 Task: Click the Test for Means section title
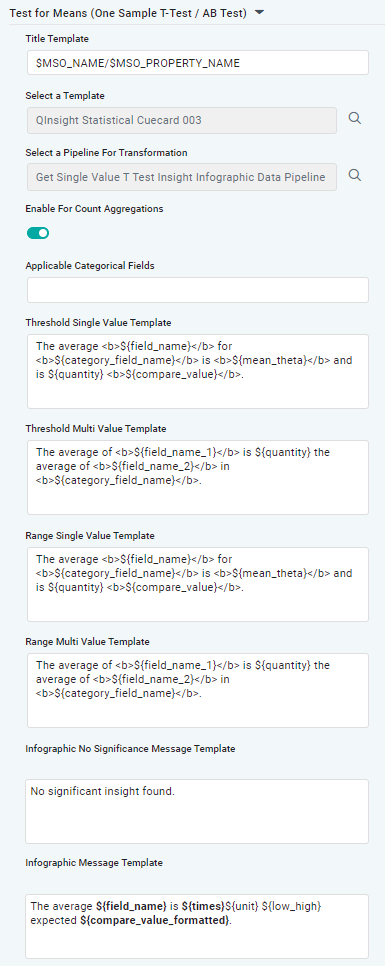pos(128,13)
